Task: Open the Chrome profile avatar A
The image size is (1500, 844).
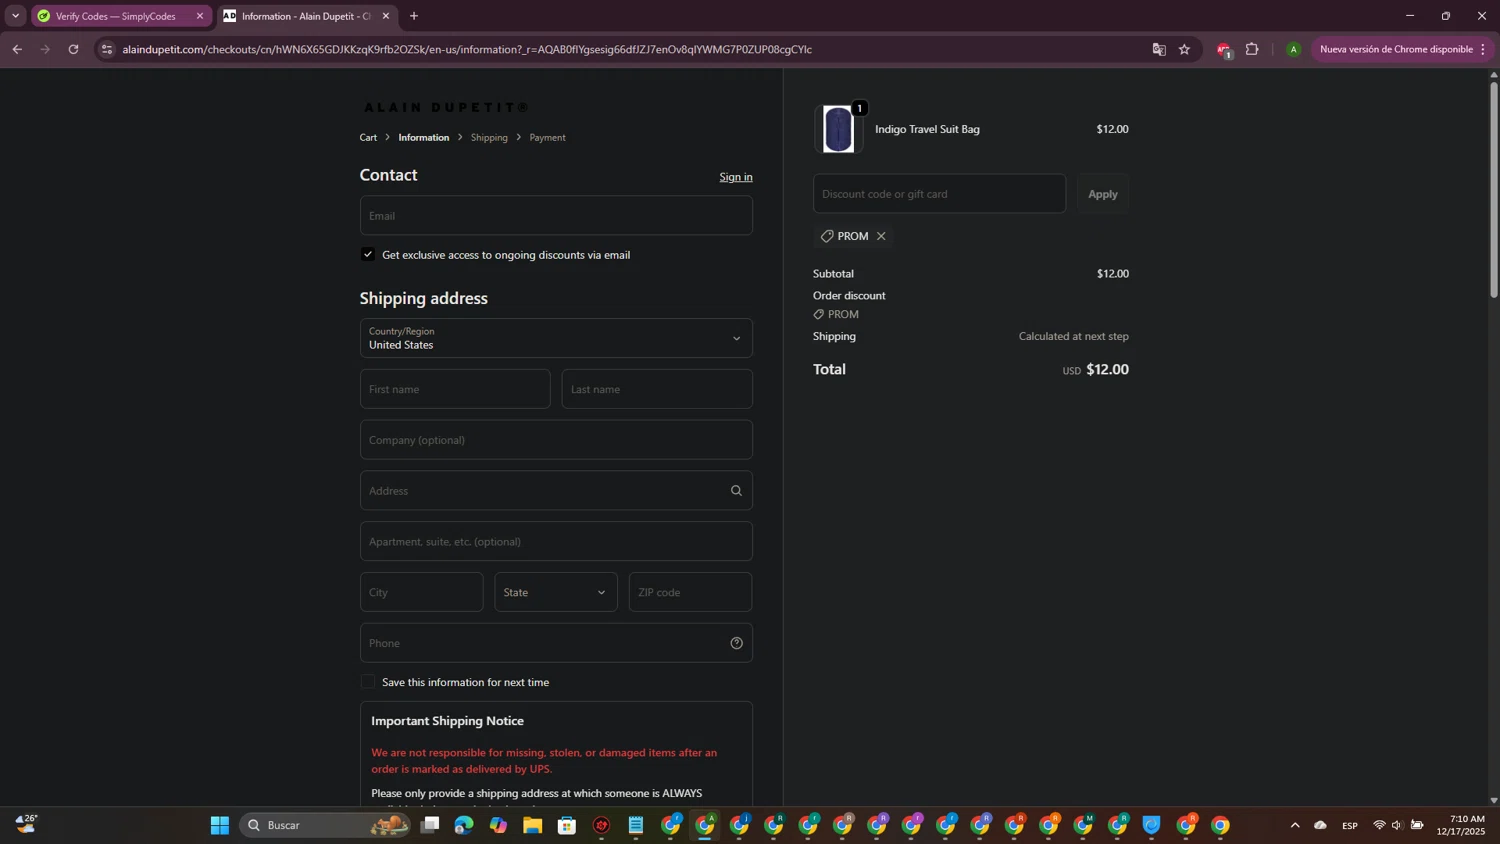Action: (x=1293, y=49)
